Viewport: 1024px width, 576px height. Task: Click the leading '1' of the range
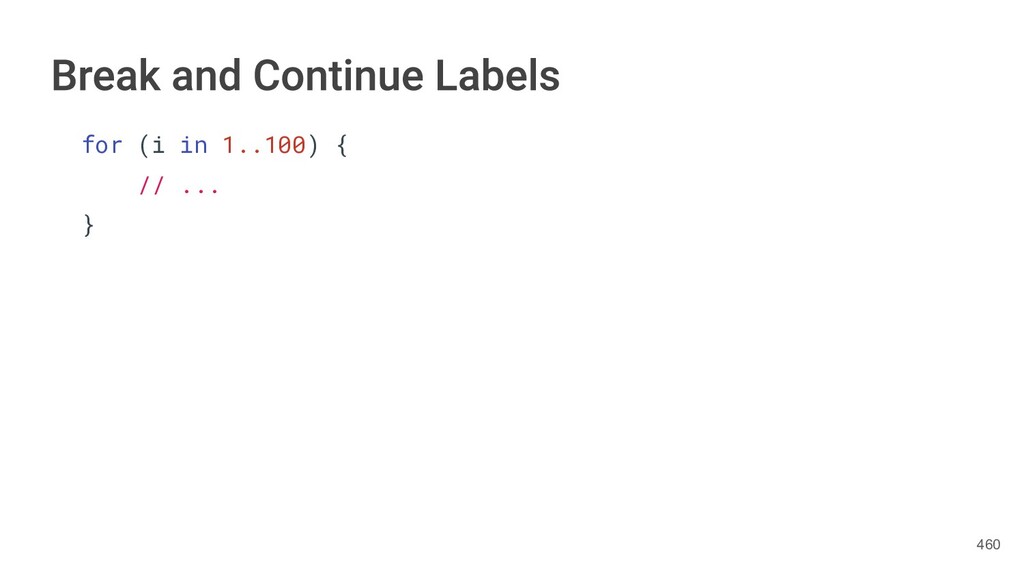[x=229, y=145]
